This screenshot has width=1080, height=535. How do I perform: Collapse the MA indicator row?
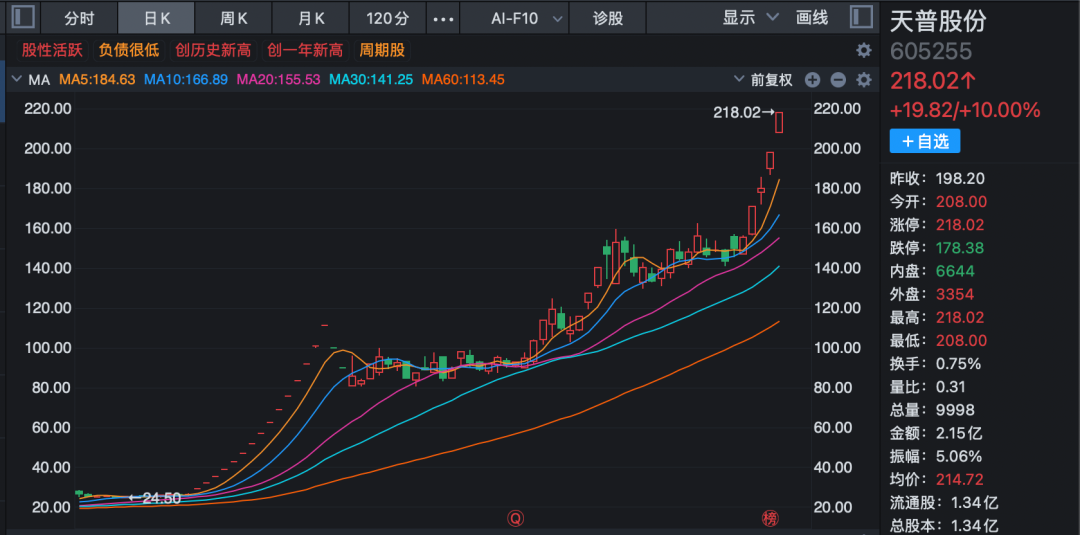pos(16,80)
